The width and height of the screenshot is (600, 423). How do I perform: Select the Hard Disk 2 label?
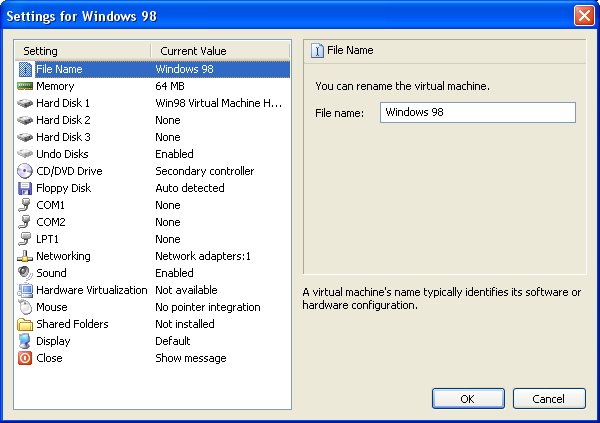pos(63,120)
